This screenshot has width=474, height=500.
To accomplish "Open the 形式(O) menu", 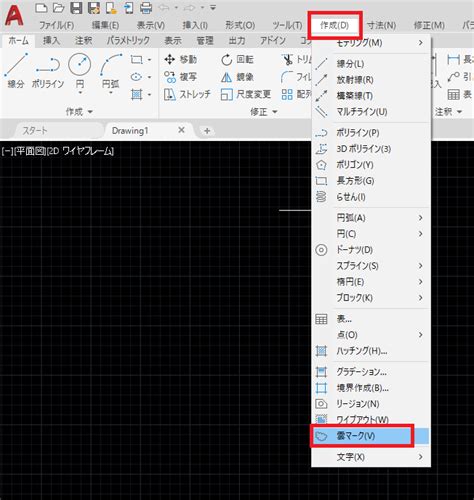I will click(240, 25).
